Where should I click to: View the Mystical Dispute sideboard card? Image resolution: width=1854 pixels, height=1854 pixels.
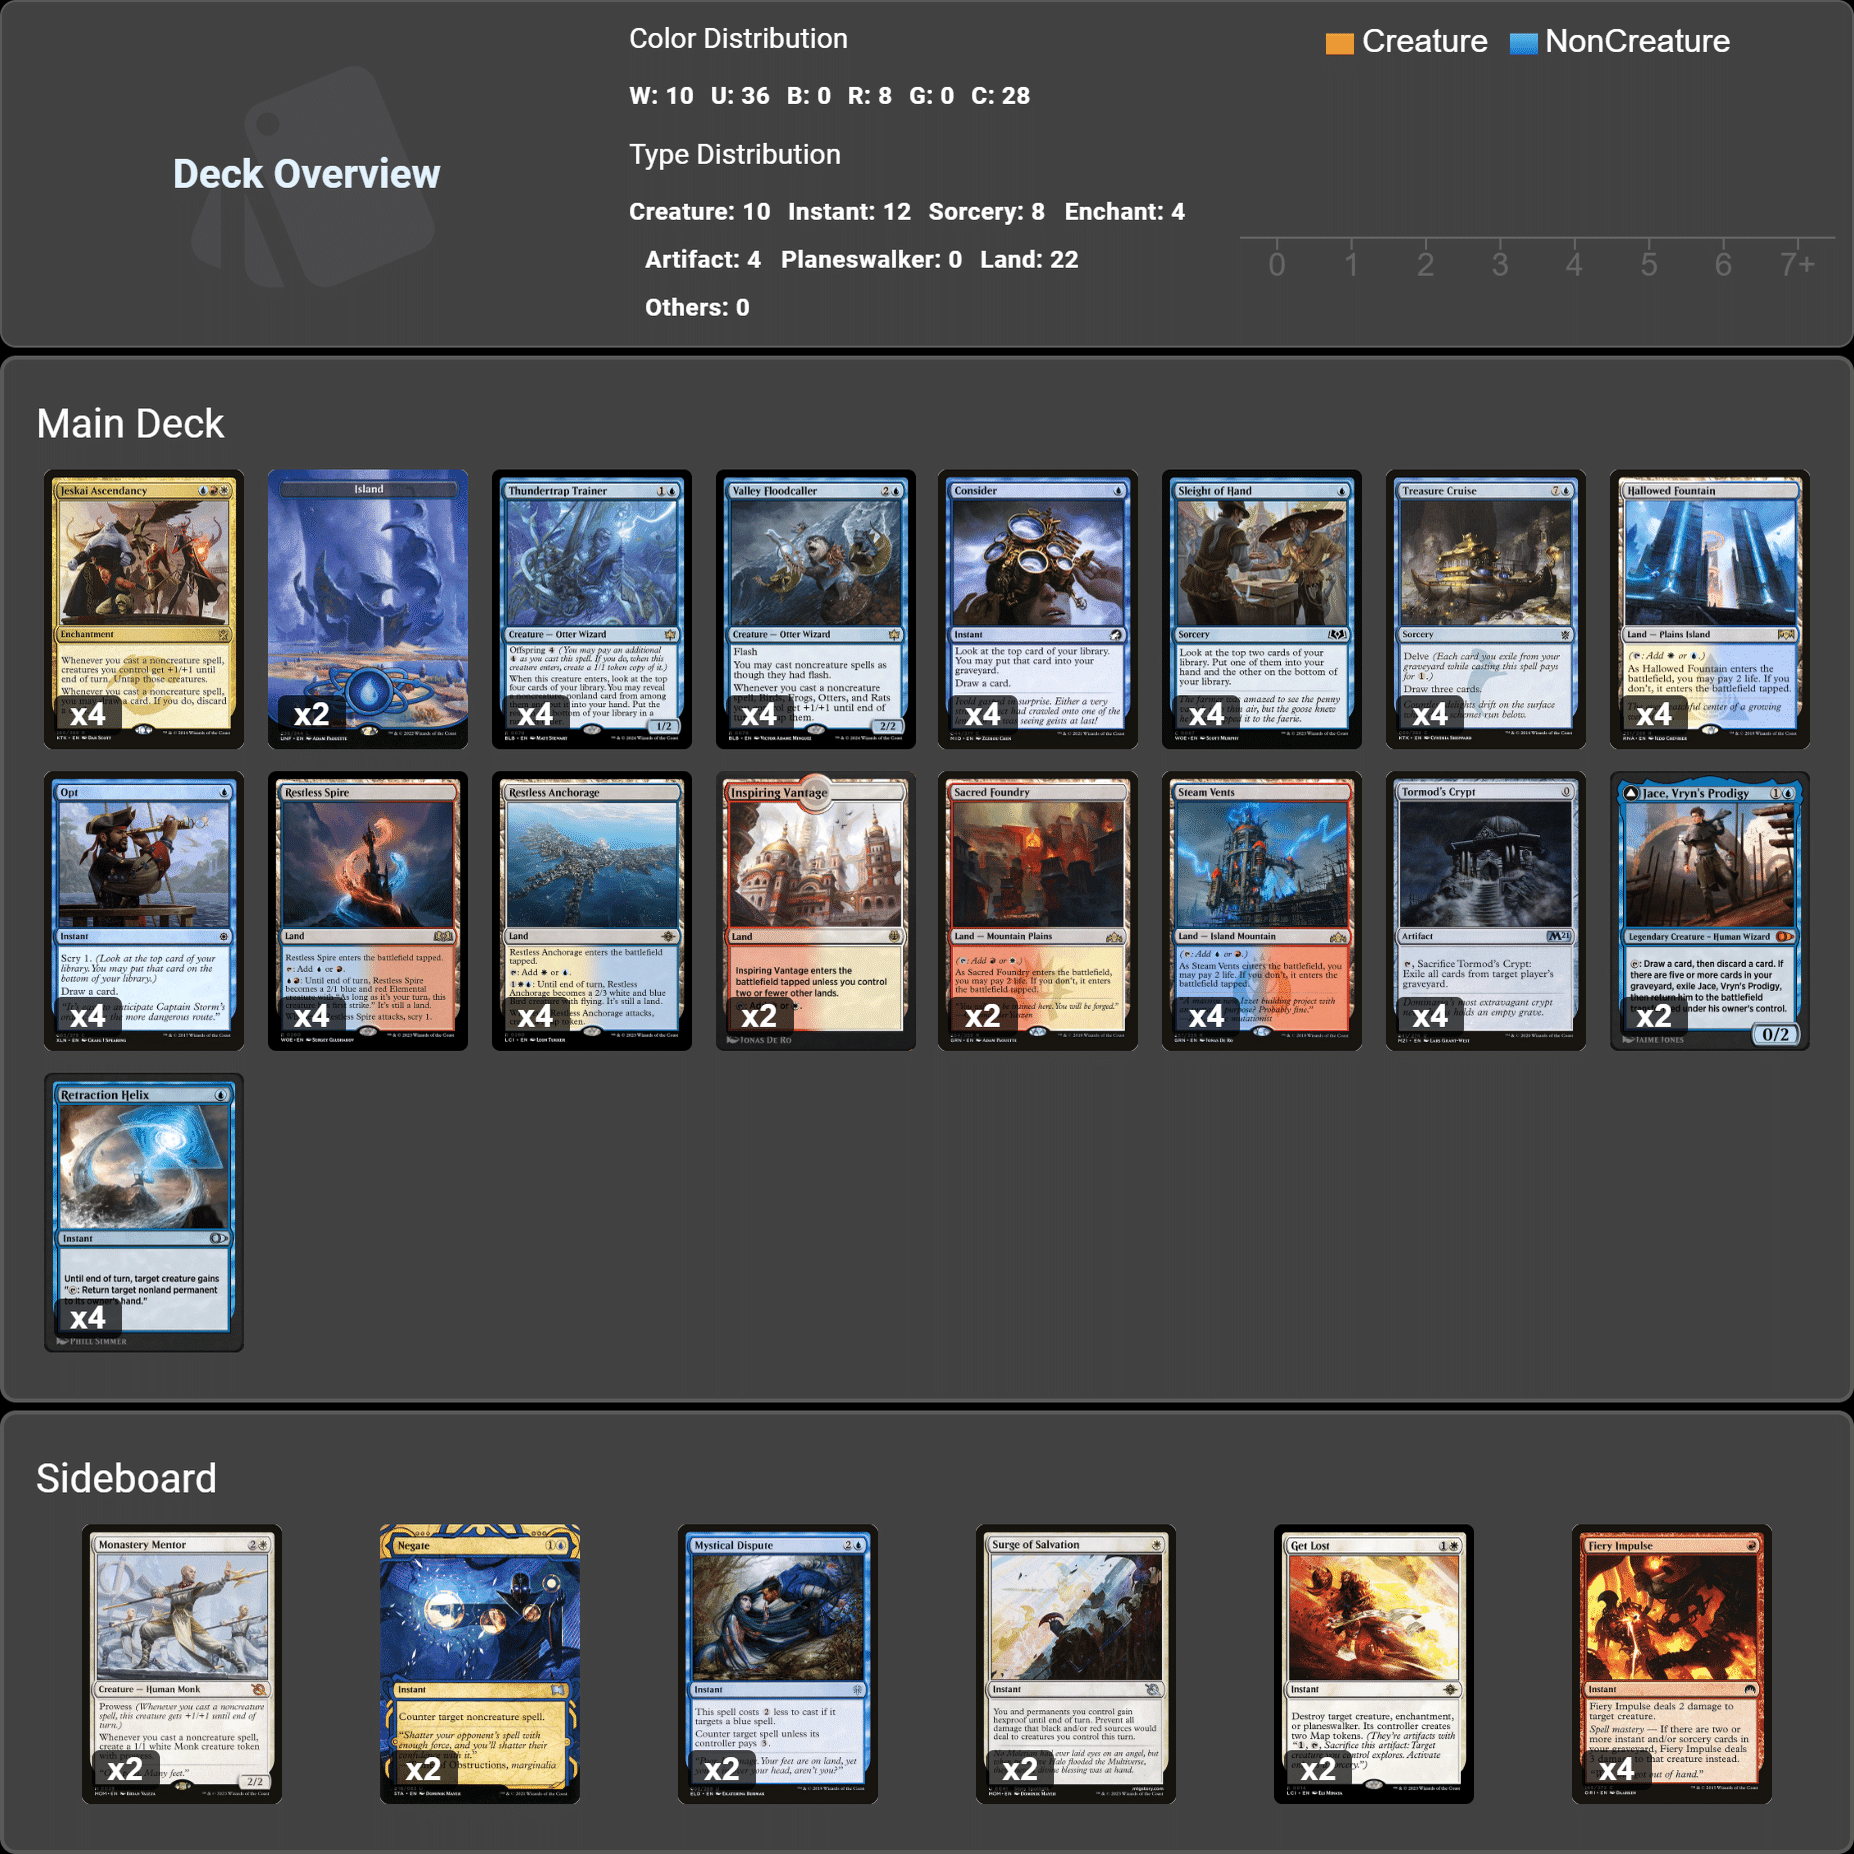click(778, 1664)
